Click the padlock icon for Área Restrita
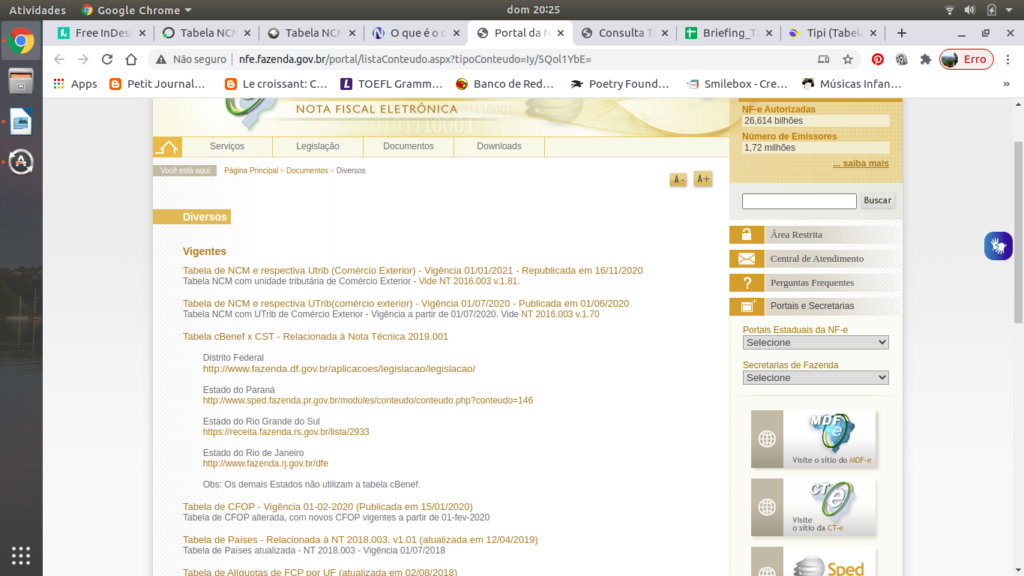The image size is (1024, 576). coord(746,235)
